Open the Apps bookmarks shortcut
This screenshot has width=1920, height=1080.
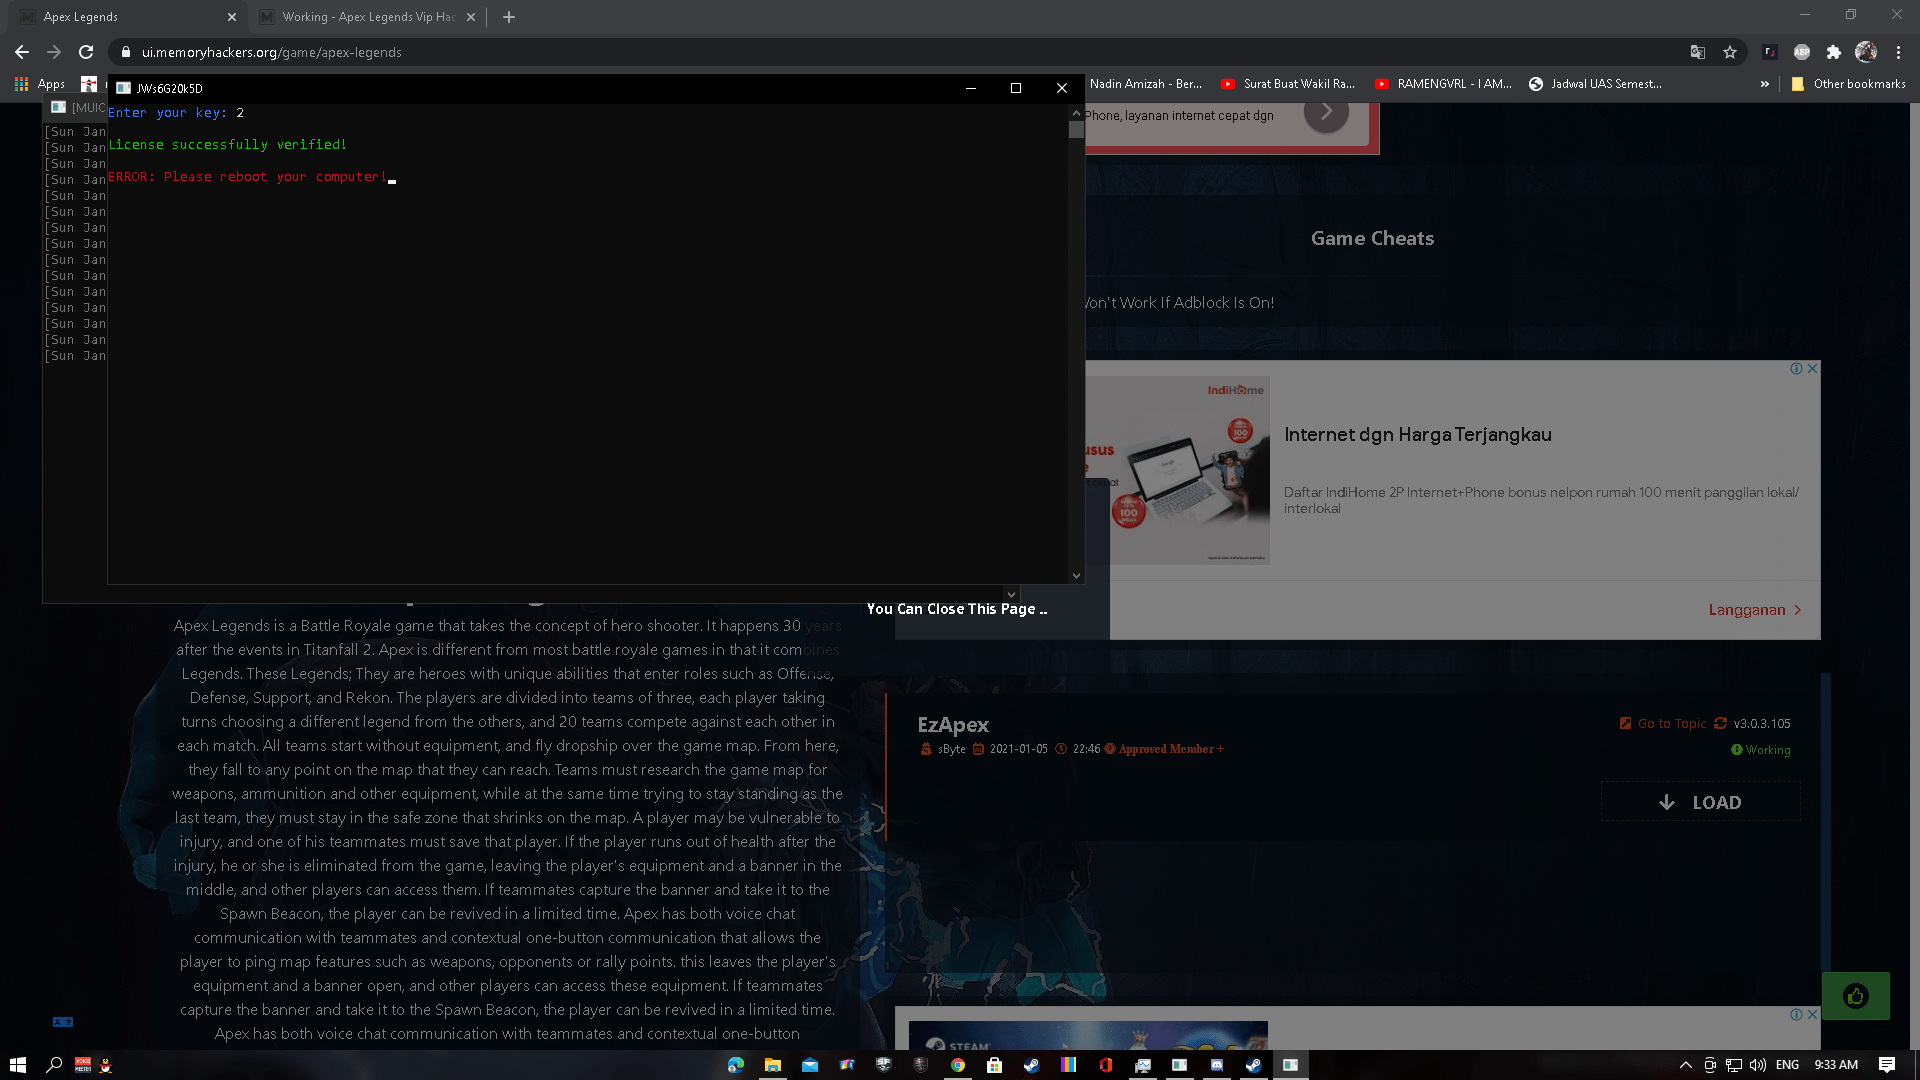(x=40, y=84)
